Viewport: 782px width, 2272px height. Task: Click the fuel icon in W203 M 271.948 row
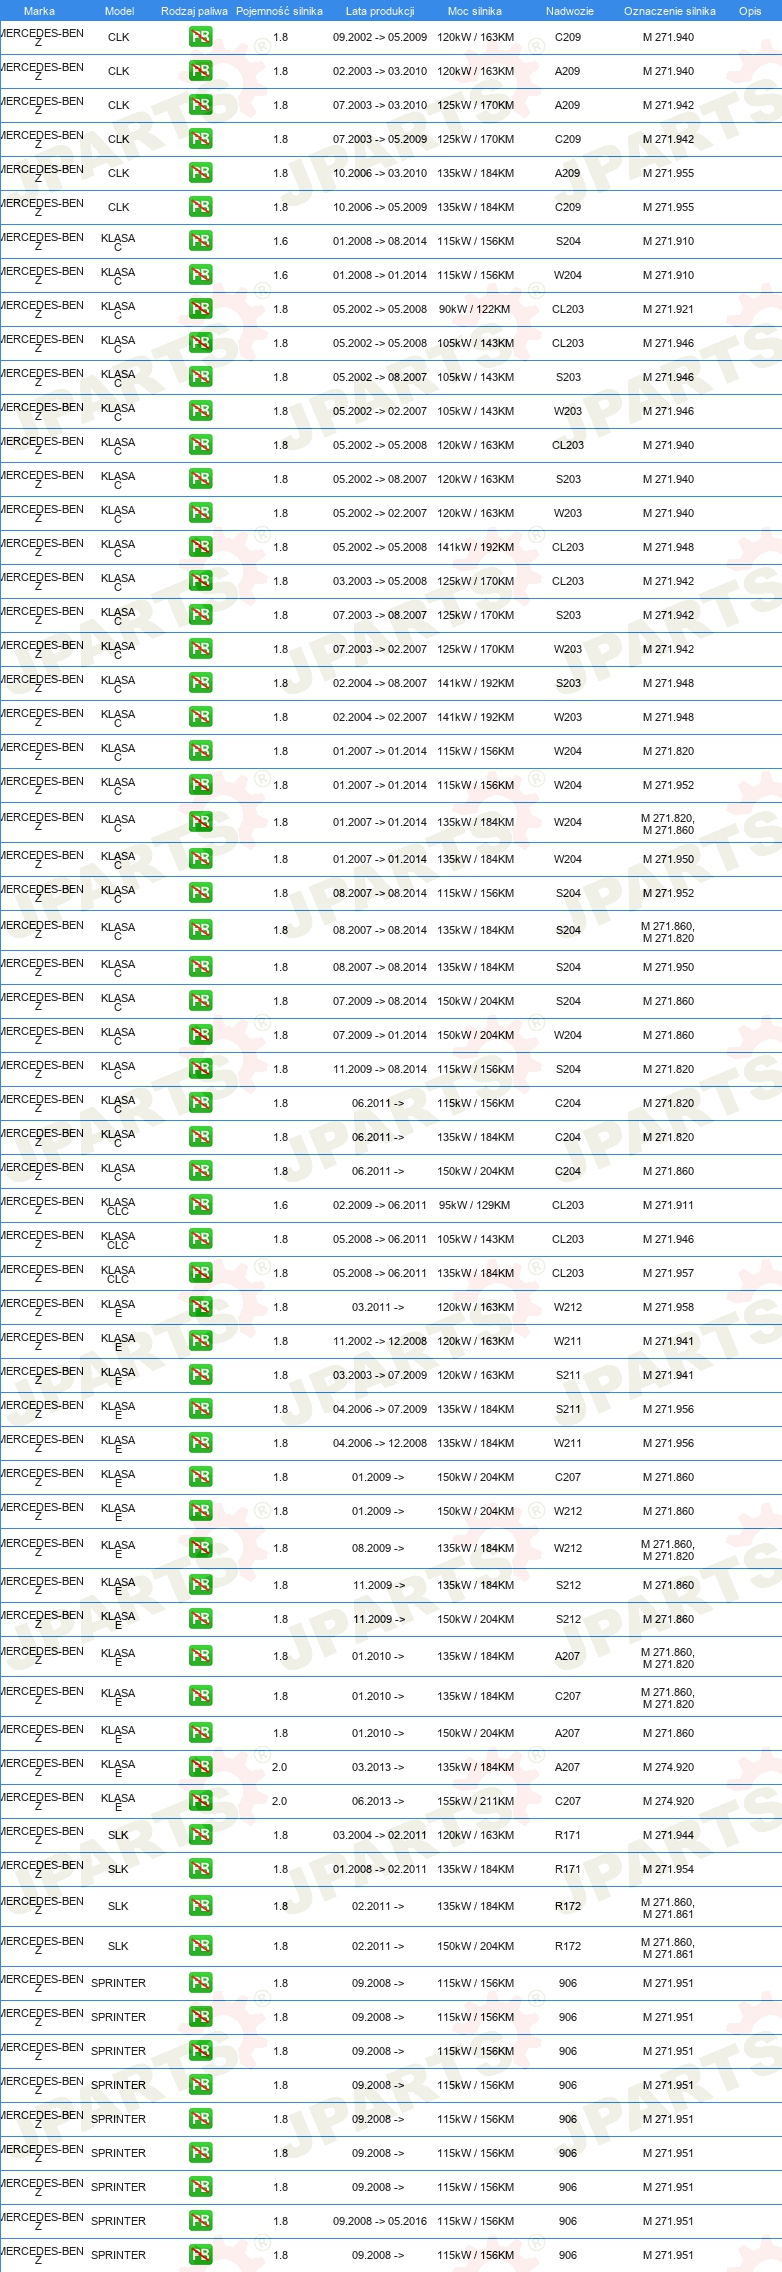point(200,718)
